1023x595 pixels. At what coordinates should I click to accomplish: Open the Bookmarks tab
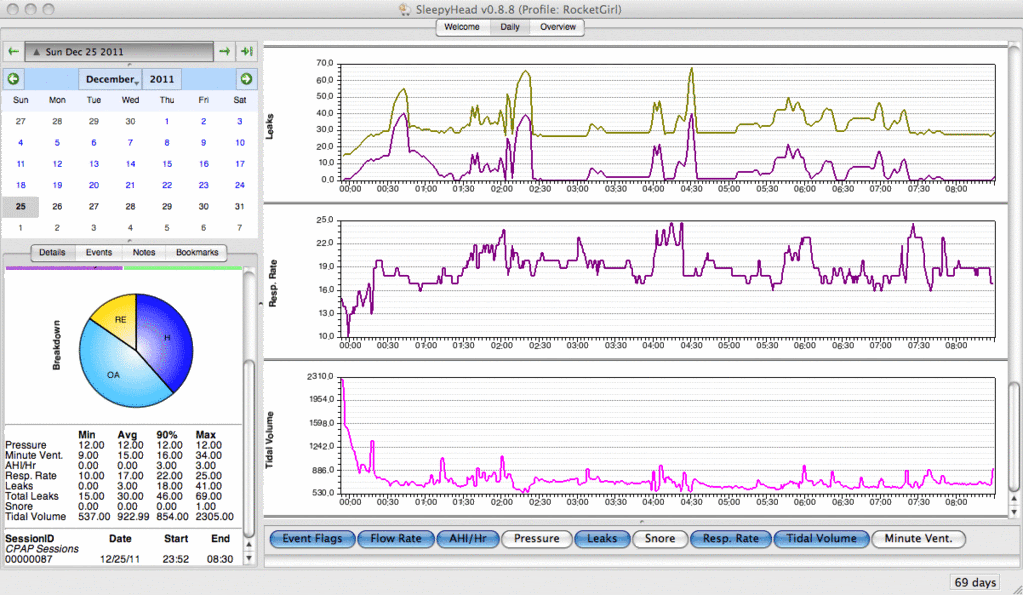click(197, 252)
